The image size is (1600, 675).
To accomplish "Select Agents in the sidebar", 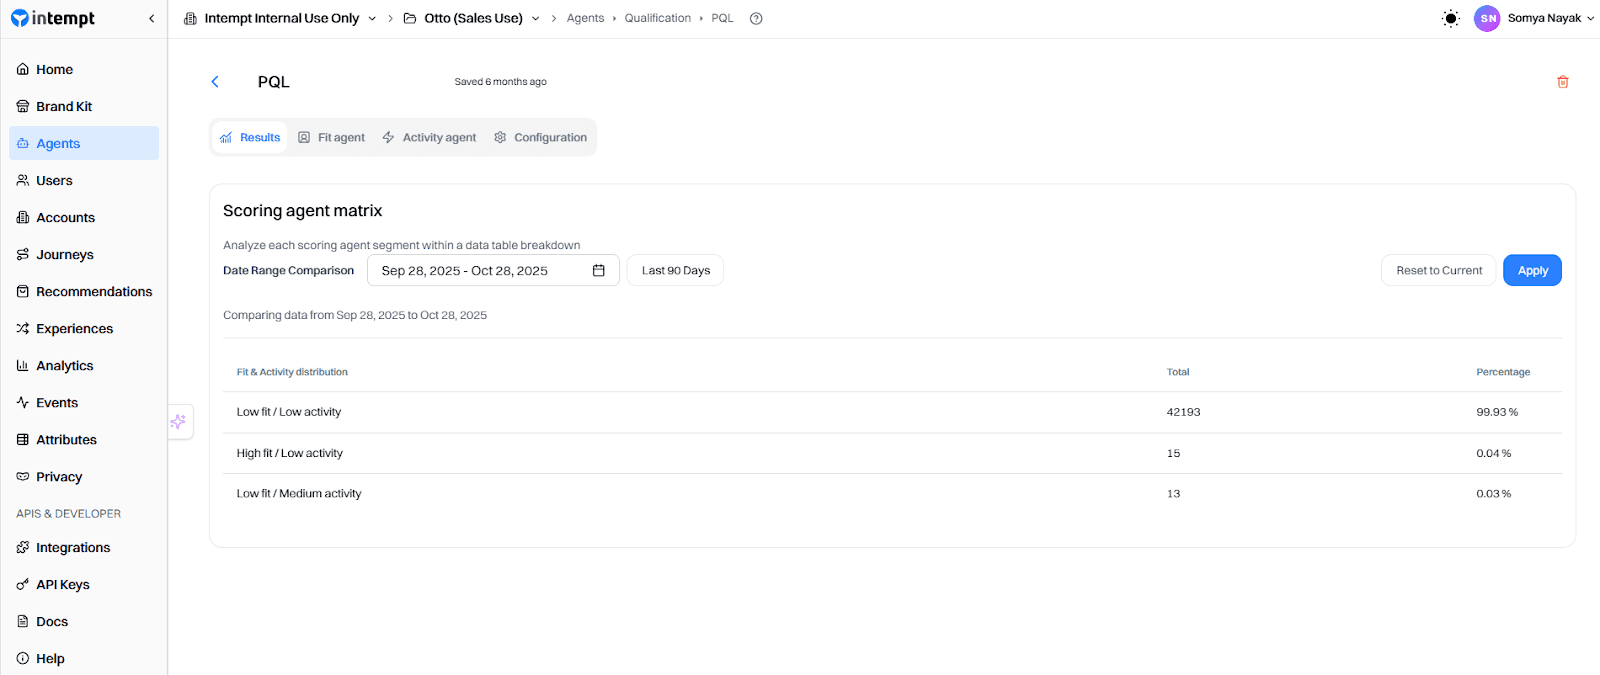I will [84, 143].
